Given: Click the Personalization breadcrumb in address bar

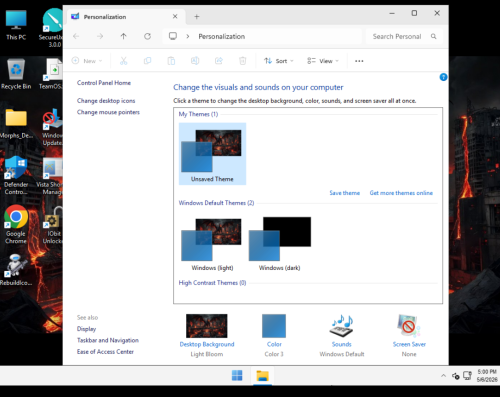Looking at the screenshot, I should click(222, 36).
